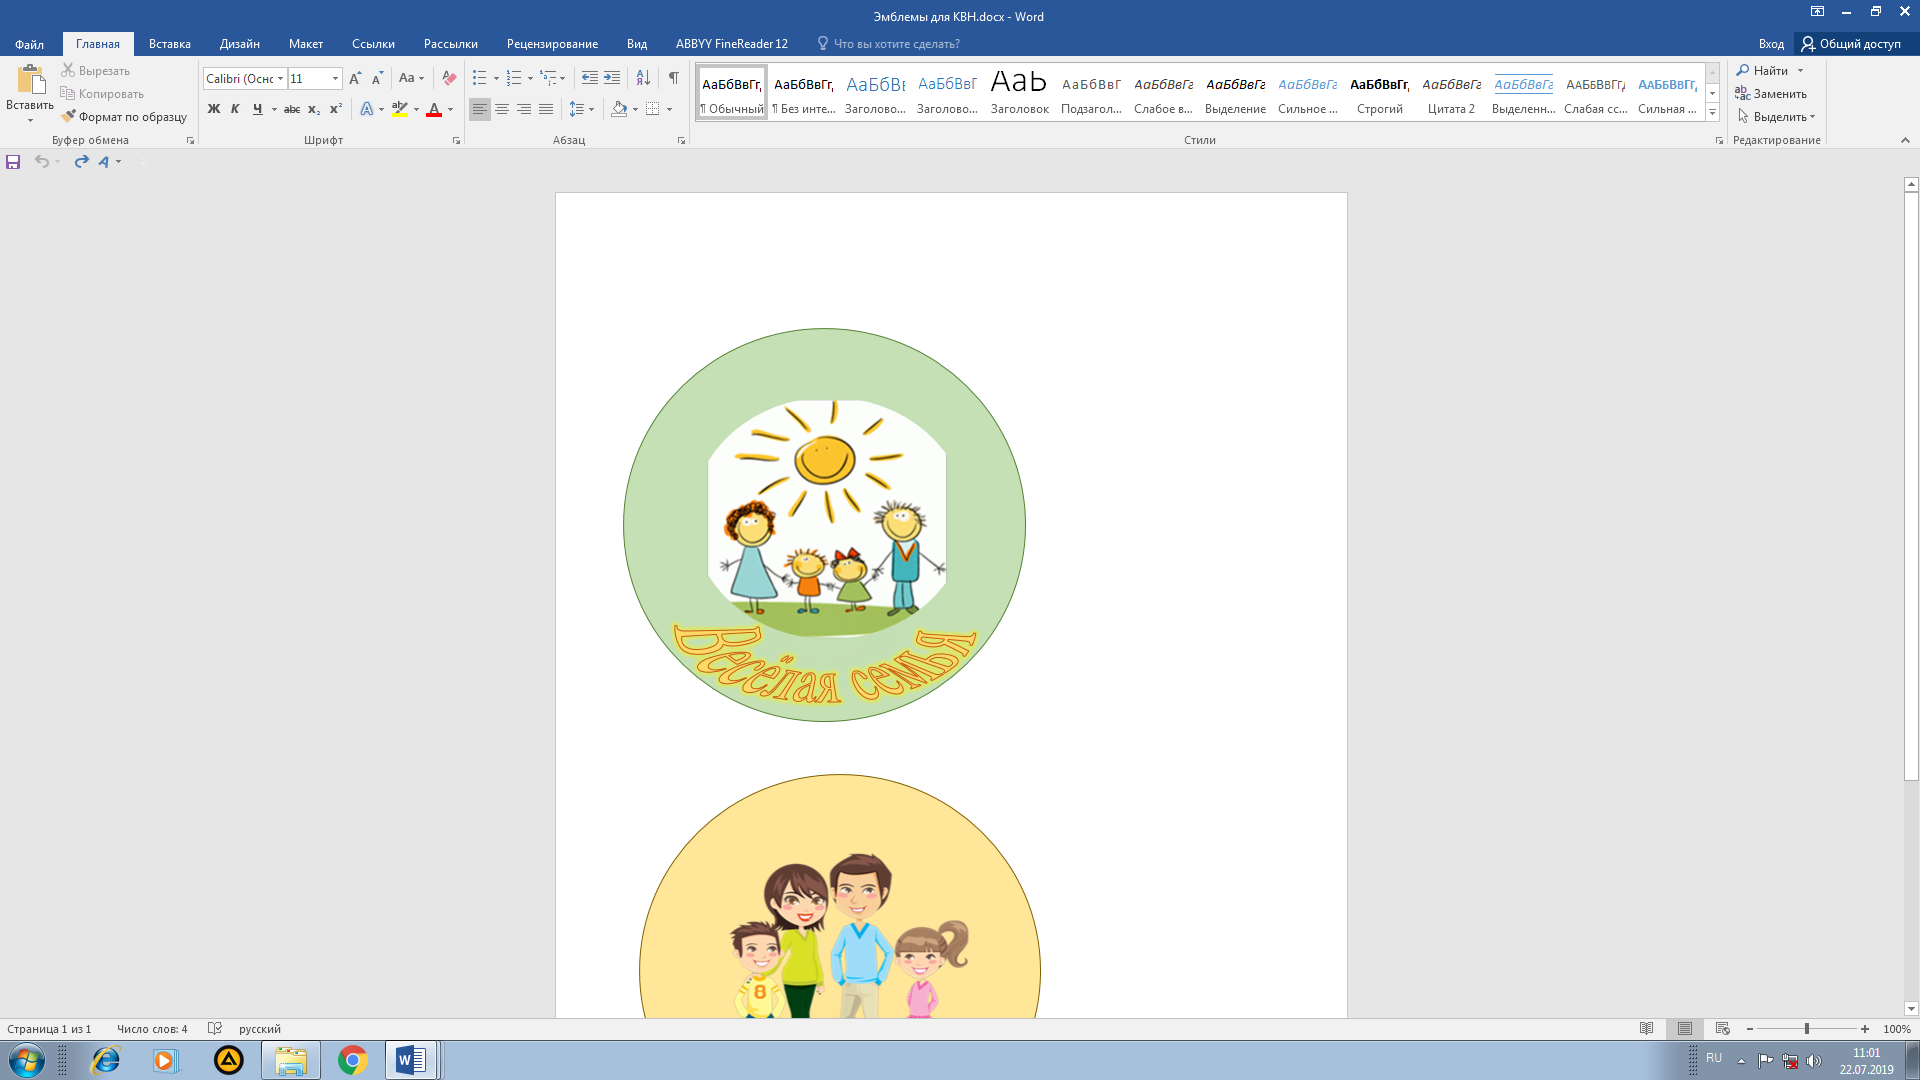Align text to the left
1920x1080 pixels.
point(480,109)
